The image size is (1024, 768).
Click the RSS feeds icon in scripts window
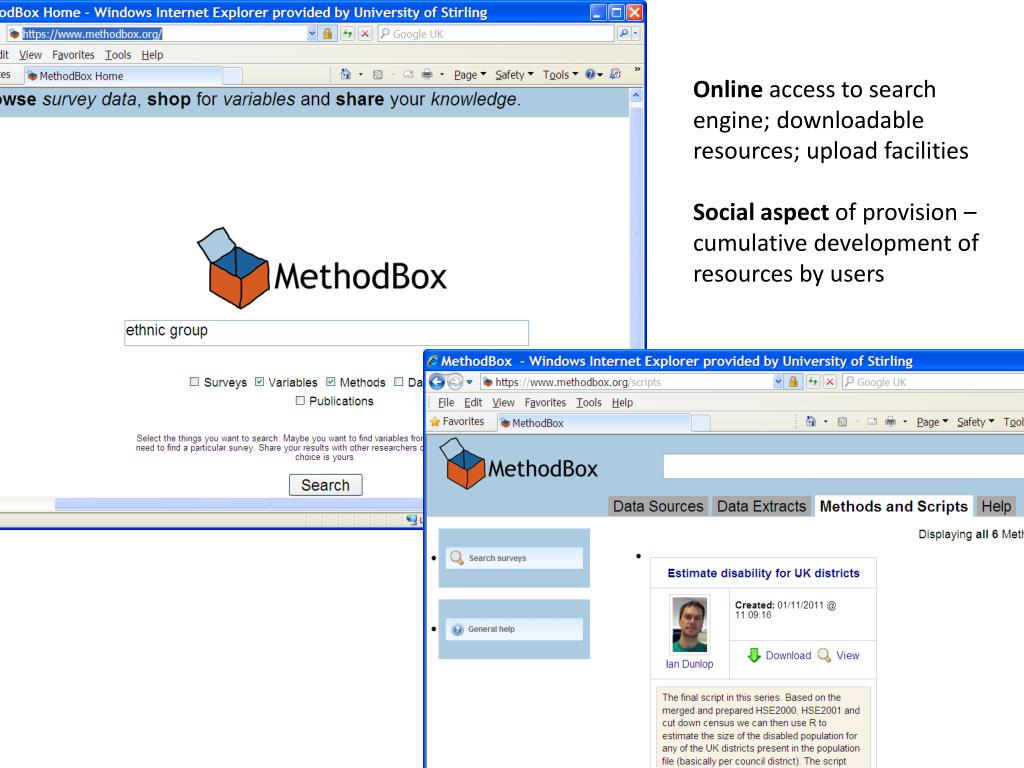pyautogui.click(x=842, y=422)
